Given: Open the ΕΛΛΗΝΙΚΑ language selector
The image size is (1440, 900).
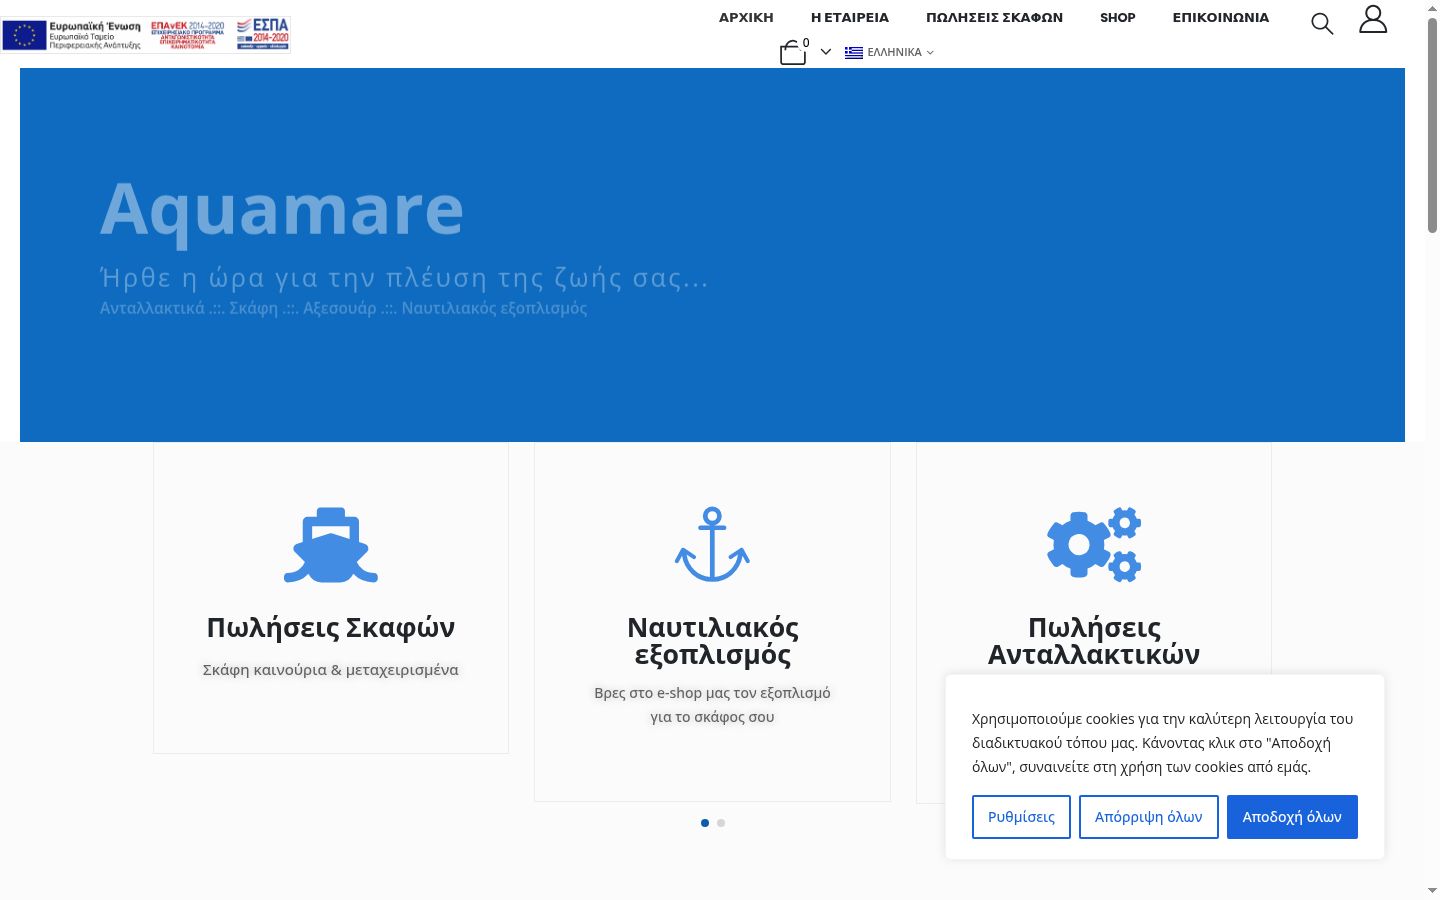Looking at the screenshot, I should [x=889, y=52].
